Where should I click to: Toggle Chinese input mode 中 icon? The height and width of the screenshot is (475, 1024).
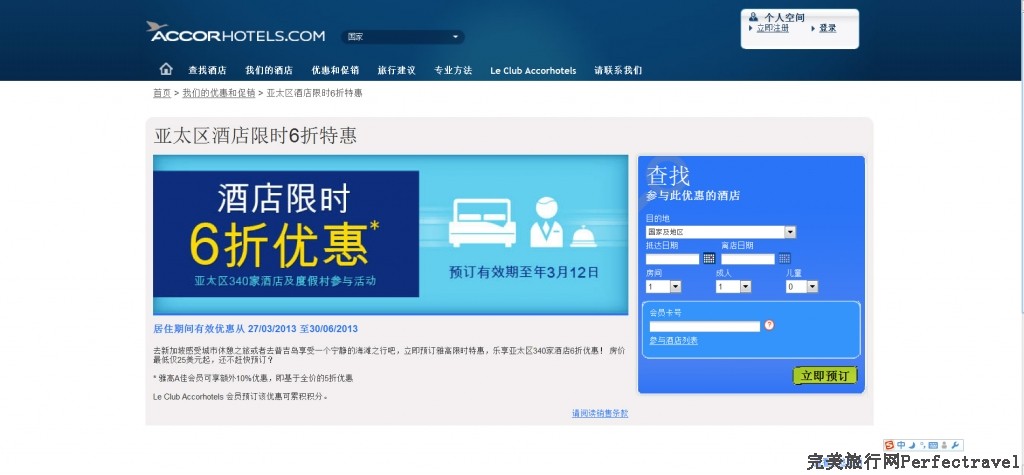(x=902, y=446)
